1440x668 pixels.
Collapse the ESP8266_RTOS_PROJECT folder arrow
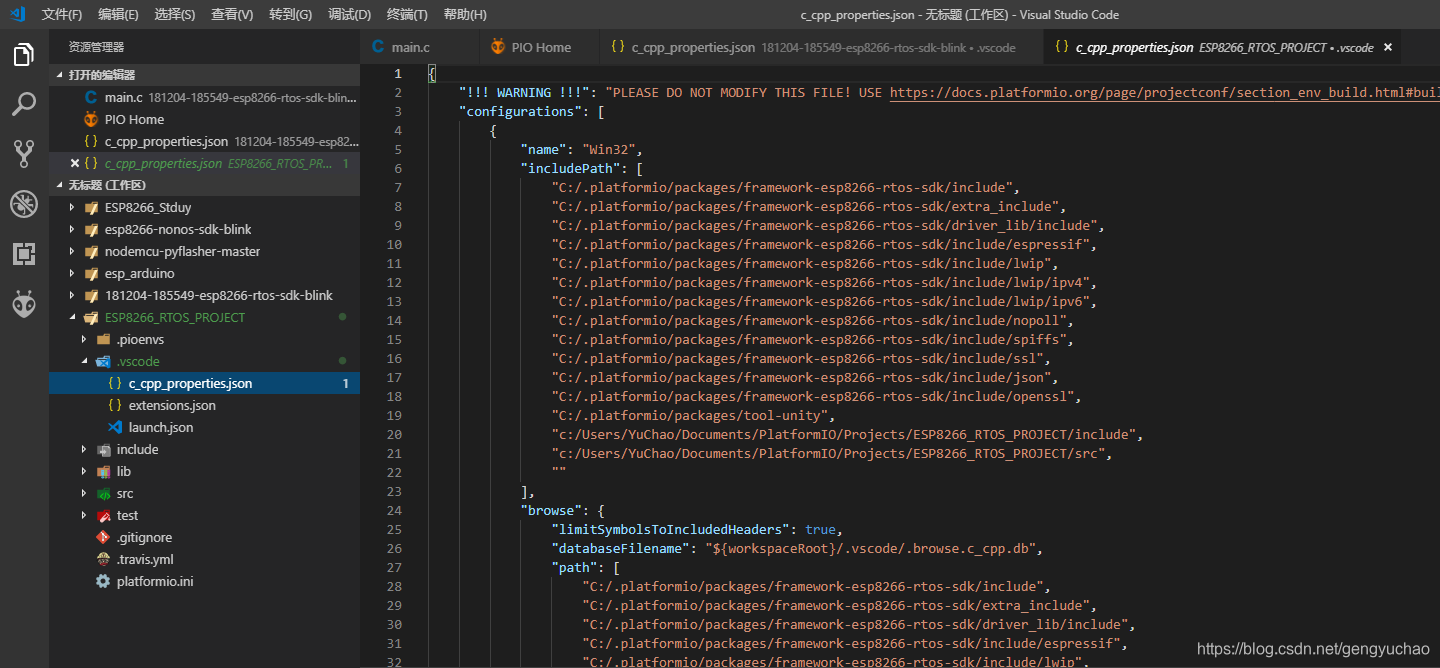(x=72, y=317)
